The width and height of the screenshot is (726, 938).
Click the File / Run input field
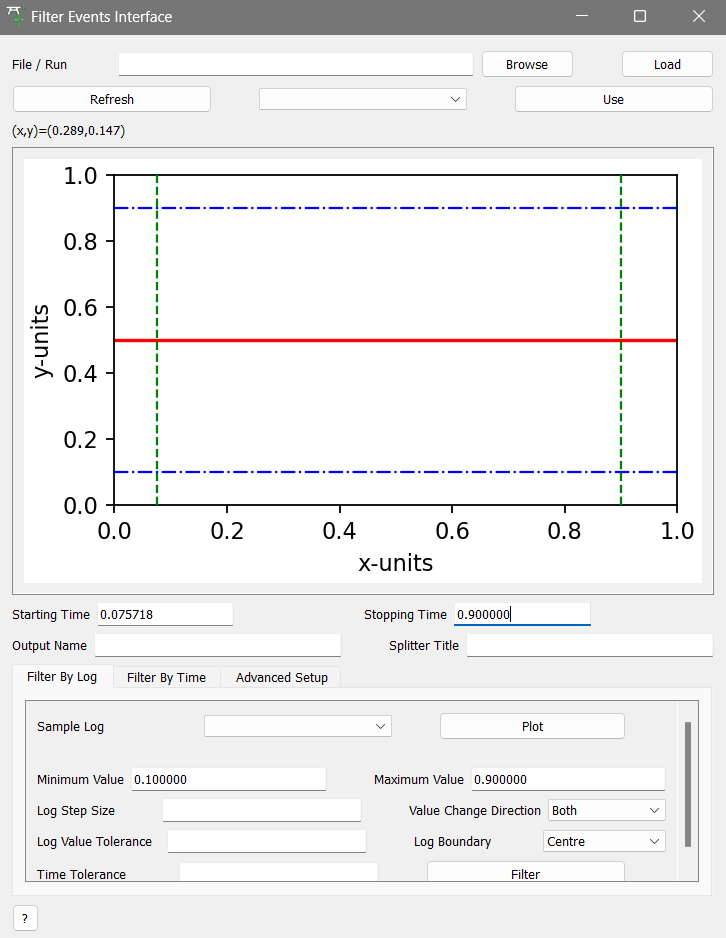(295, 64)
